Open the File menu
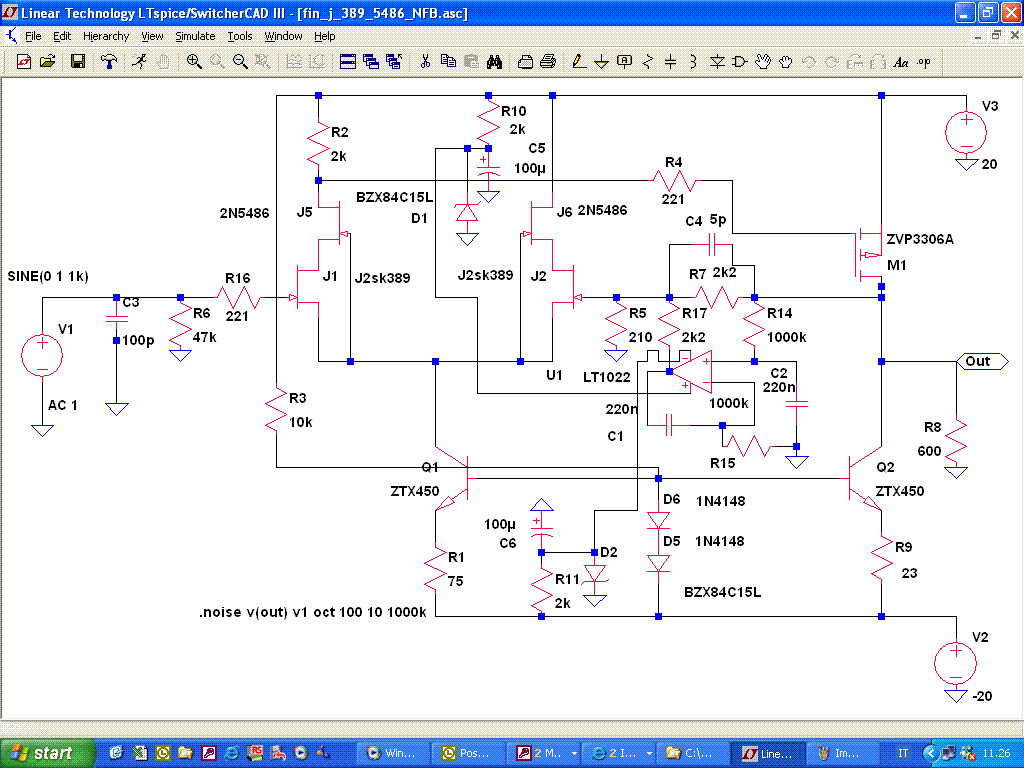Screen dimensions: 1024x768 tap(33, 36)
